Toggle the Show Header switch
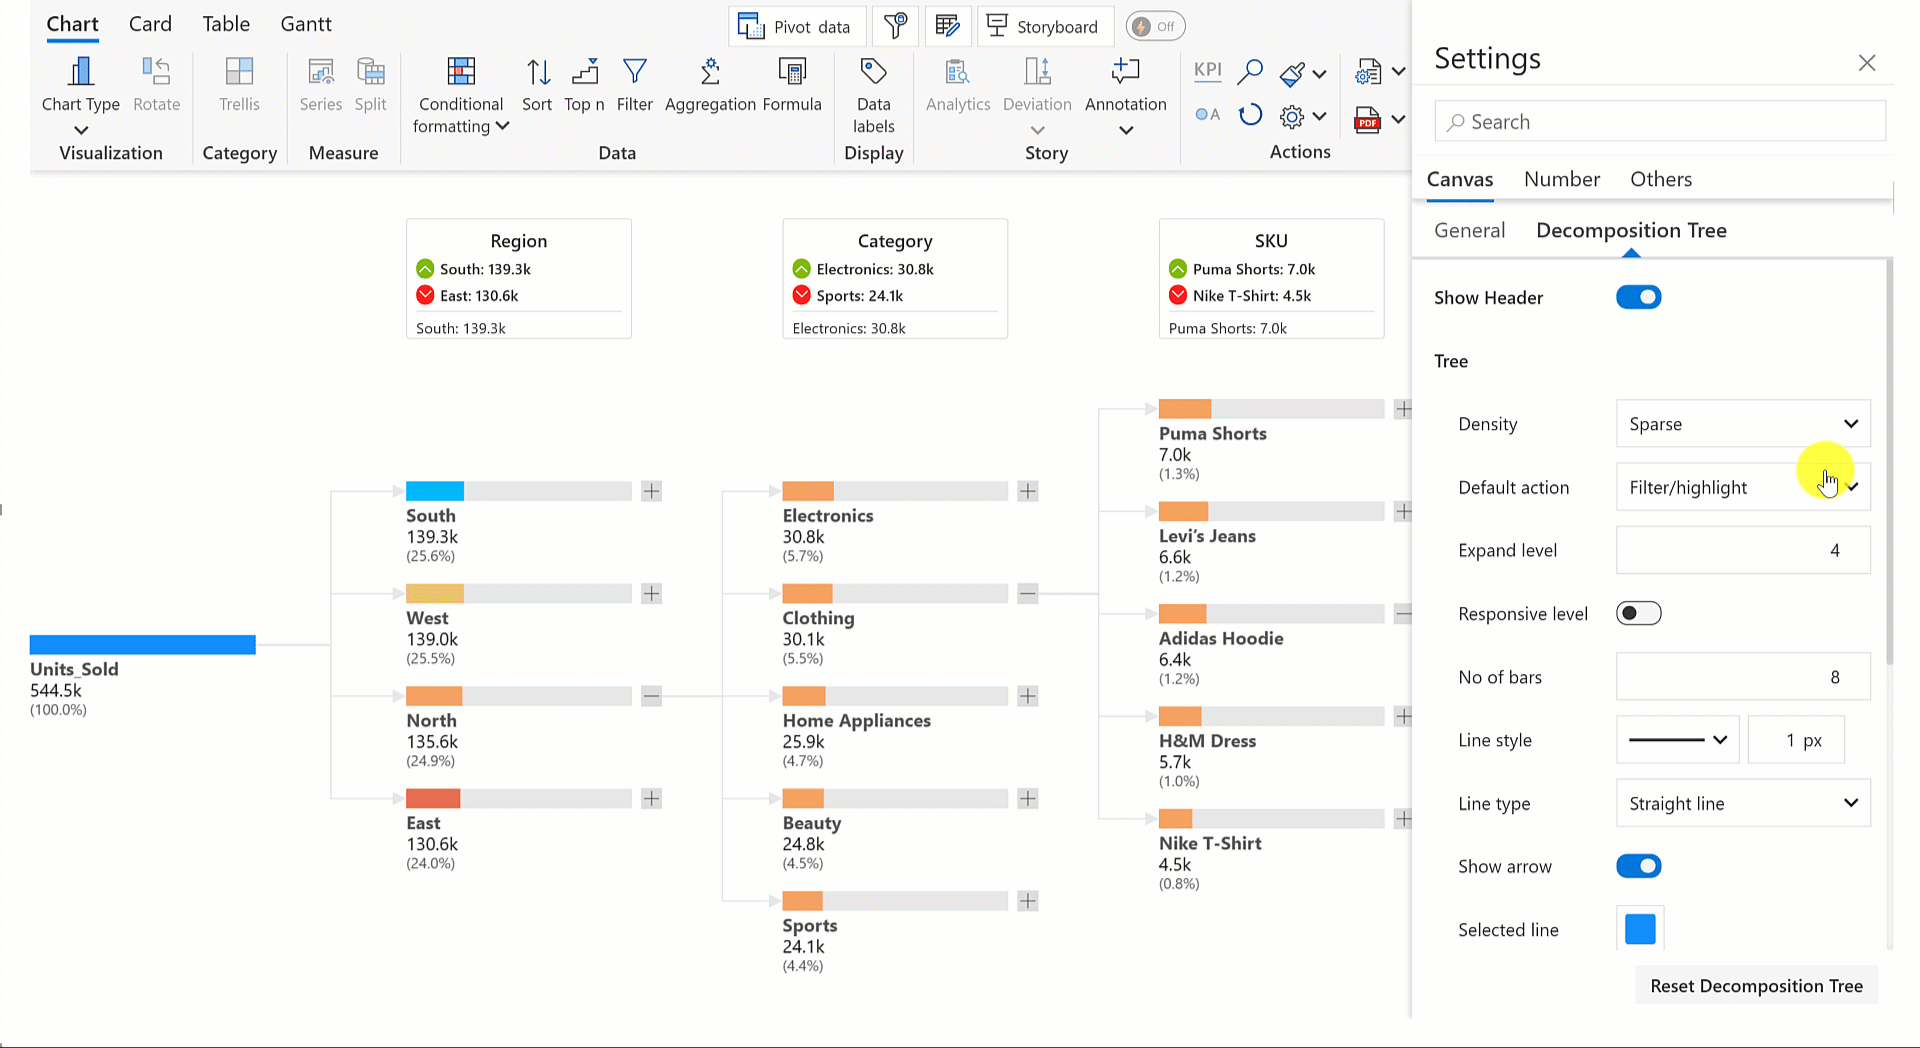Viewport: 1920px width, 1048px height. pos(1638,297)
